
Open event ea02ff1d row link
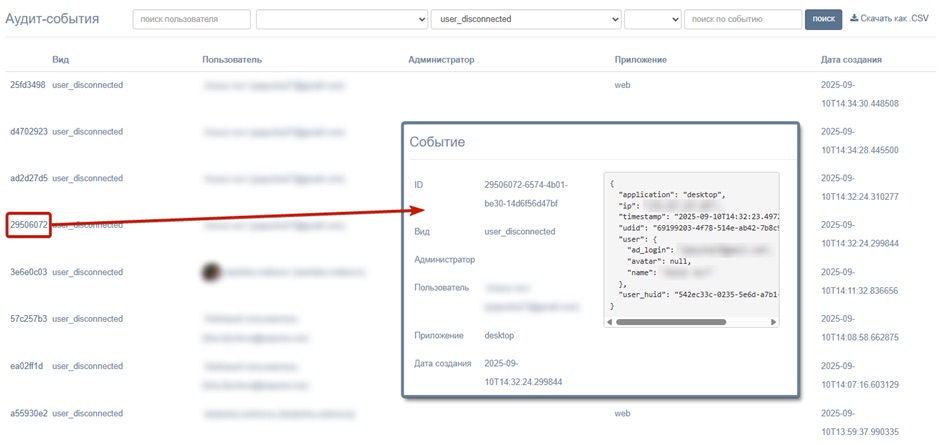click(28, 366)
